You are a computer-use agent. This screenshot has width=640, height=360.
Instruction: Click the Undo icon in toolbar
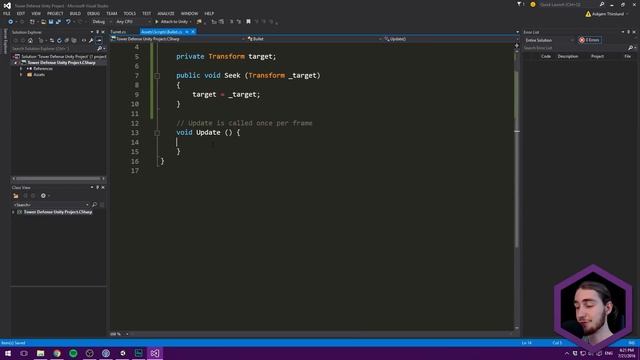point(68,22)
